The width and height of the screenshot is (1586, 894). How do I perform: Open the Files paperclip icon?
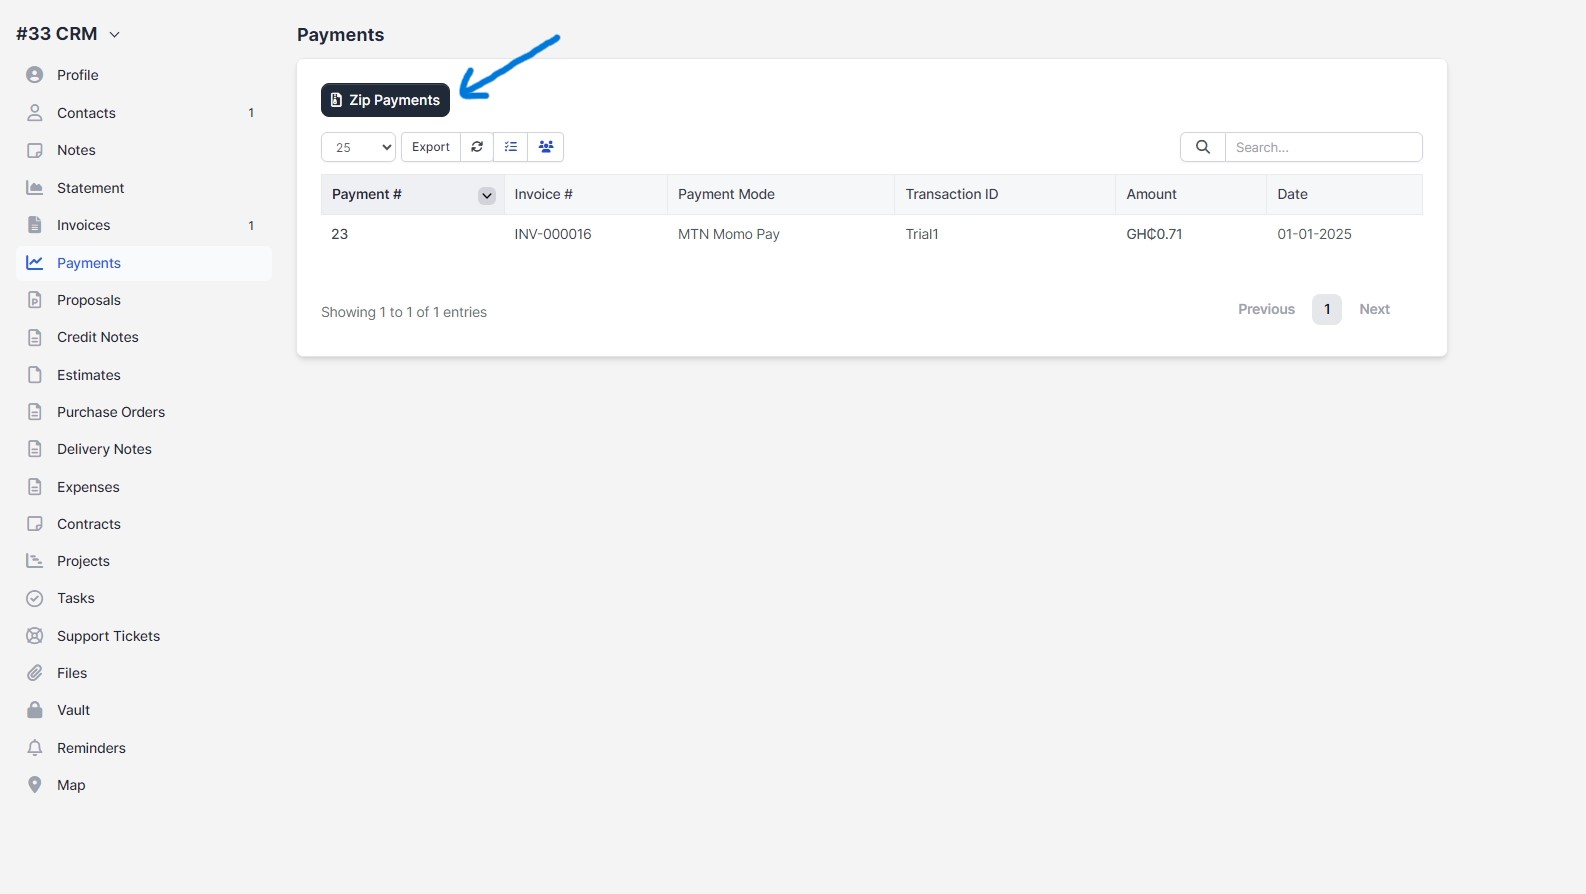coord(35,673)
